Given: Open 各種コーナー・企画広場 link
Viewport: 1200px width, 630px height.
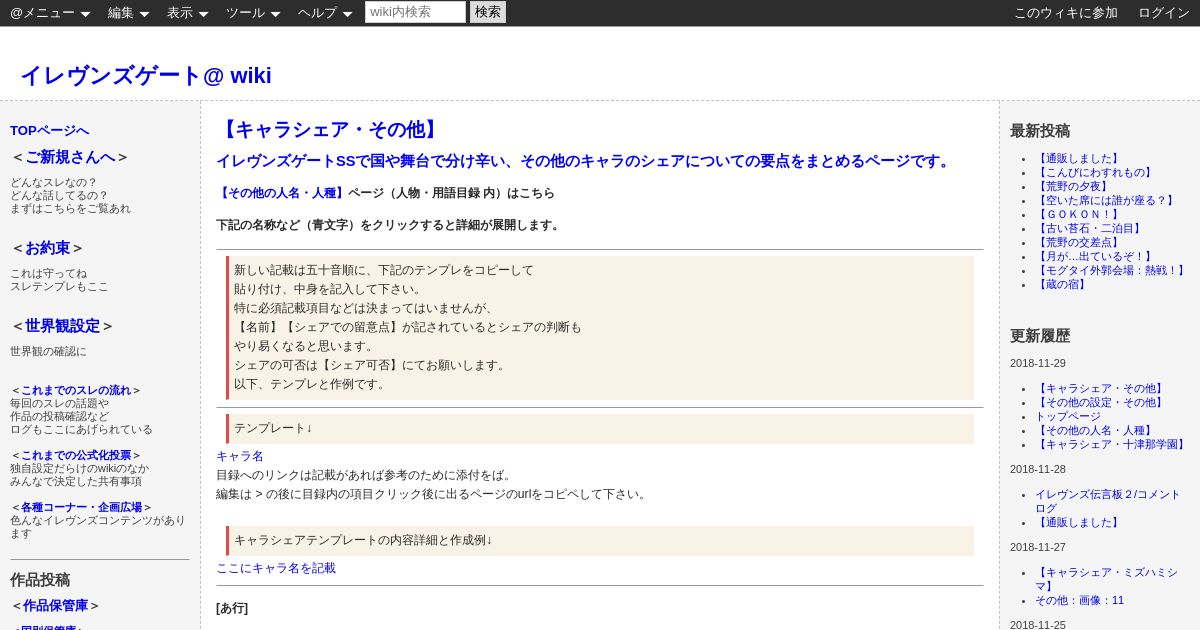Looking at the screenshot, I should tap(82, 507).
